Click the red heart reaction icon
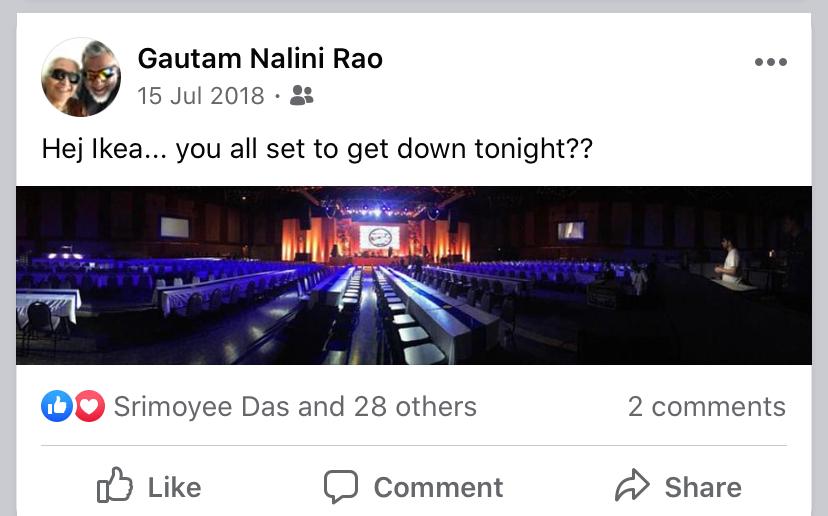Screen dimensions: 828x516 [x=89, y=406]
